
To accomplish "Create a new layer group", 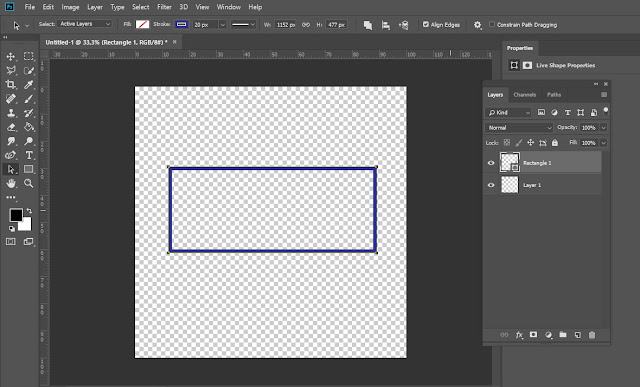I will tap(563, 335).
